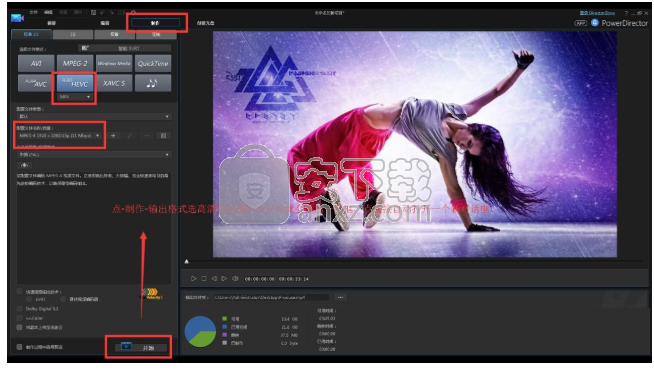This screenshot has width=654, height=372.
Task: Click the Intelligent SVRT button
Action: [129, 48]
